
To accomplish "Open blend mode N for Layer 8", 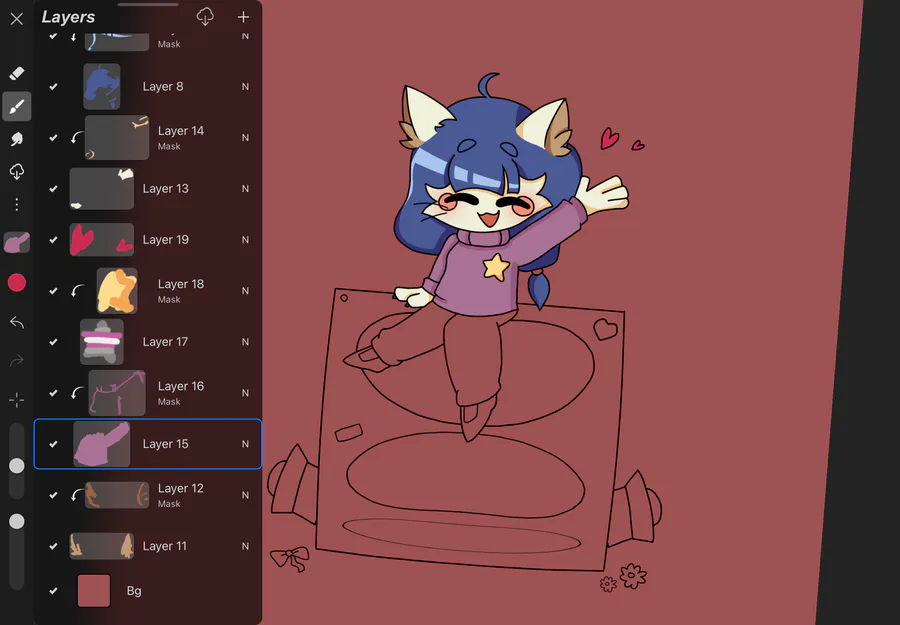I will tap(245, 87).
